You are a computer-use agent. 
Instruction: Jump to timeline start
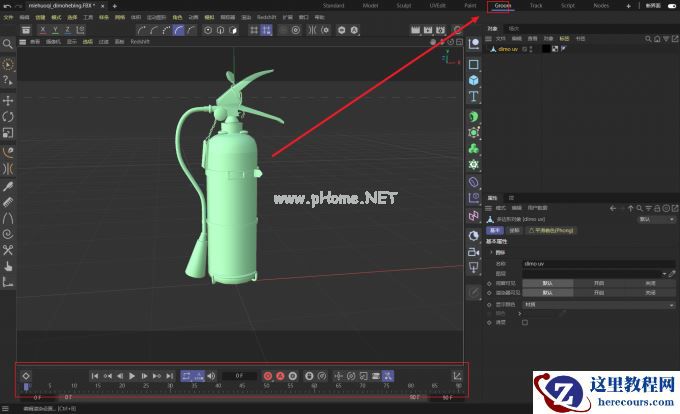(95, 376)
